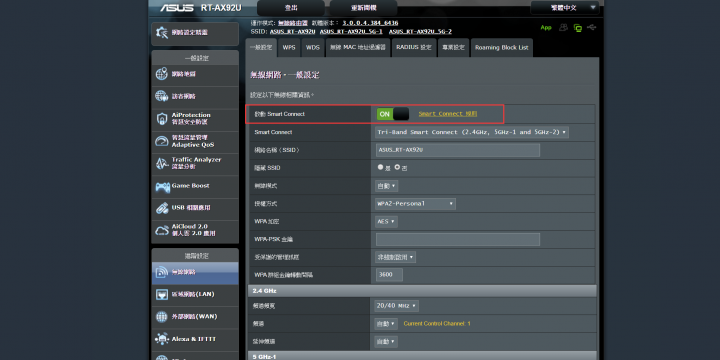Switch to the Roaming Block List tab
This screenshot has height=360, width=720.
click(x=501, y=48)
